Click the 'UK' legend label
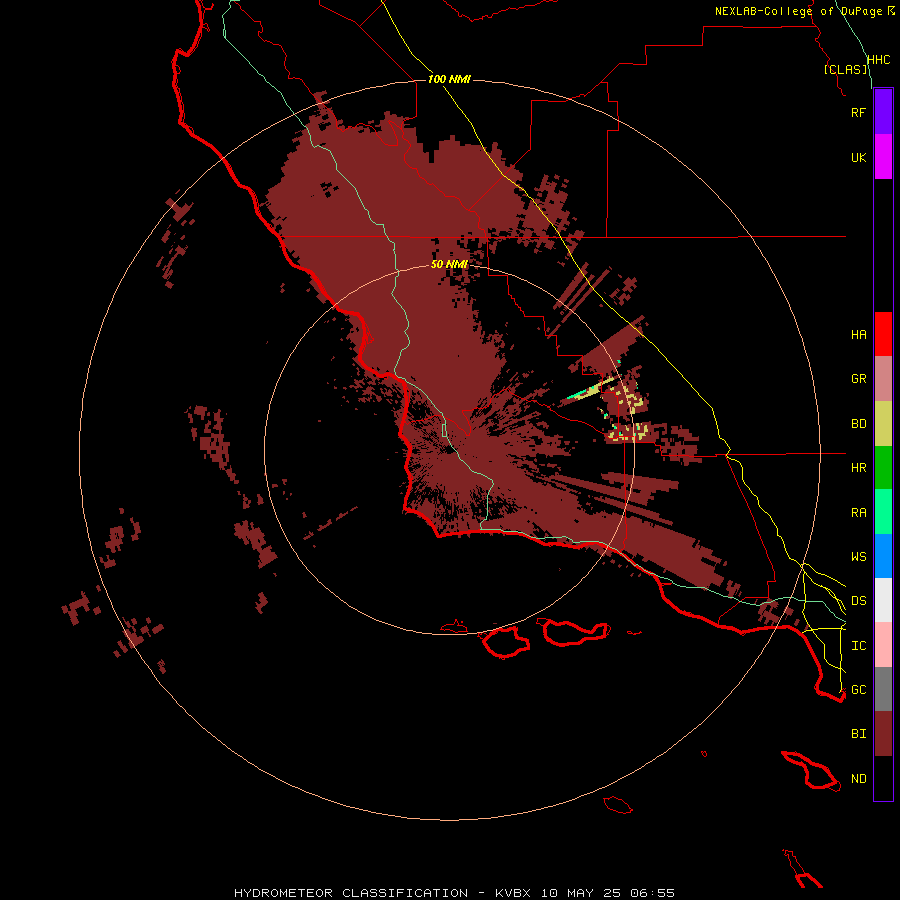 click(859, 157)
